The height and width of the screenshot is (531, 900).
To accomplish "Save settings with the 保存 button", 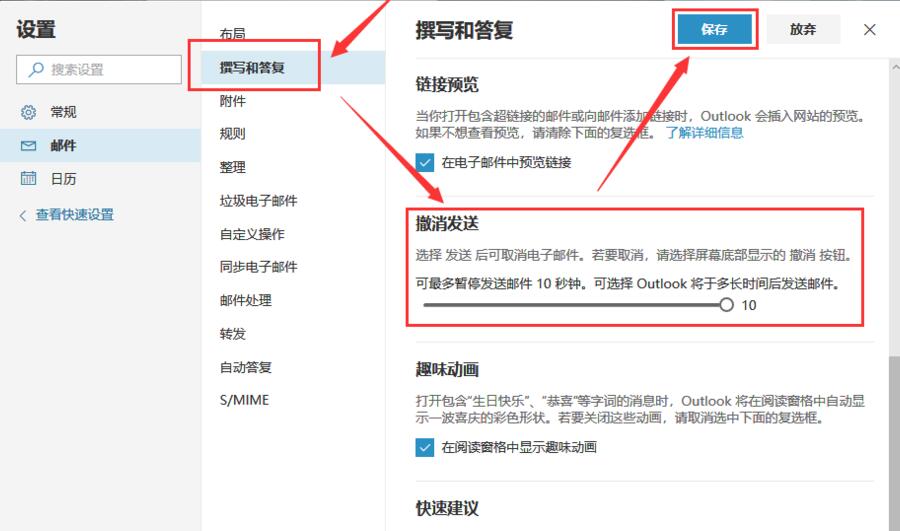I will click(715, 29).
